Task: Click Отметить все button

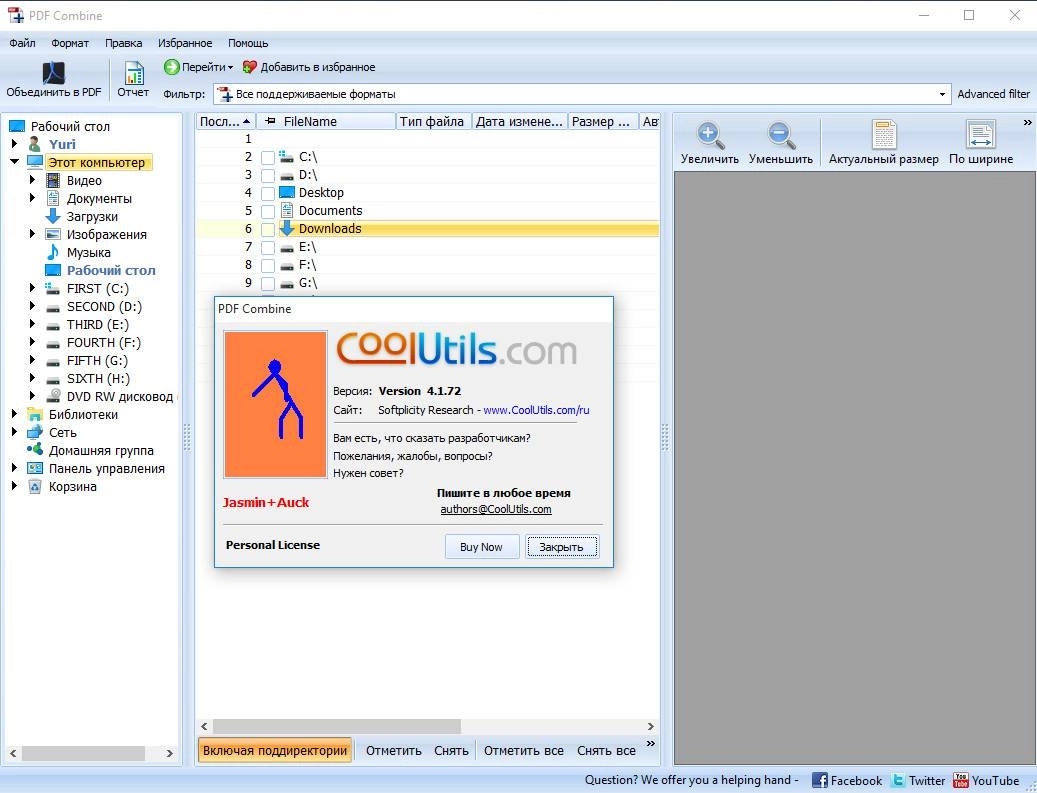Action: 524,751
